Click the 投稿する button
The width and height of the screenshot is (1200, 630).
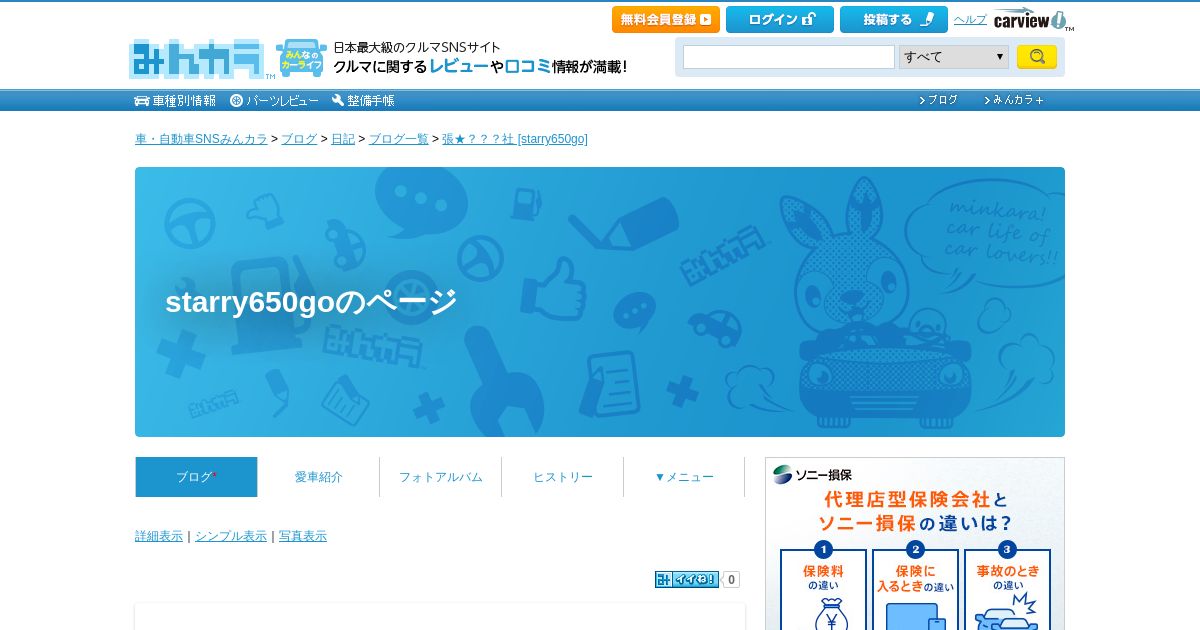click(894, 19)
